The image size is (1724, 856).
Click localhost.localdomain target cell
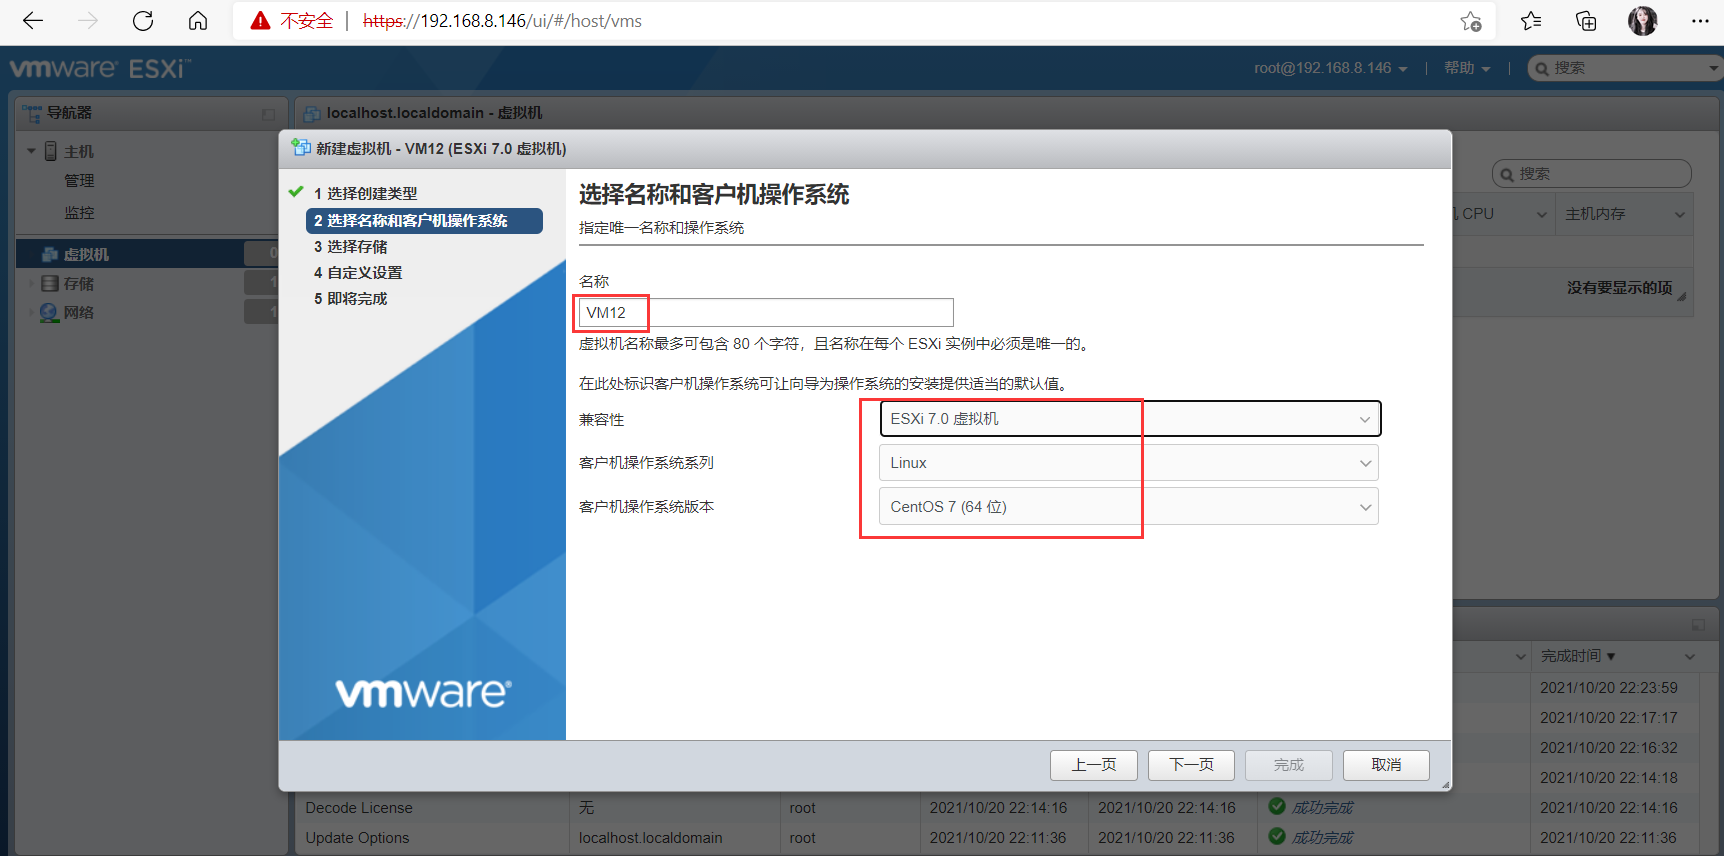click(650, 838)
